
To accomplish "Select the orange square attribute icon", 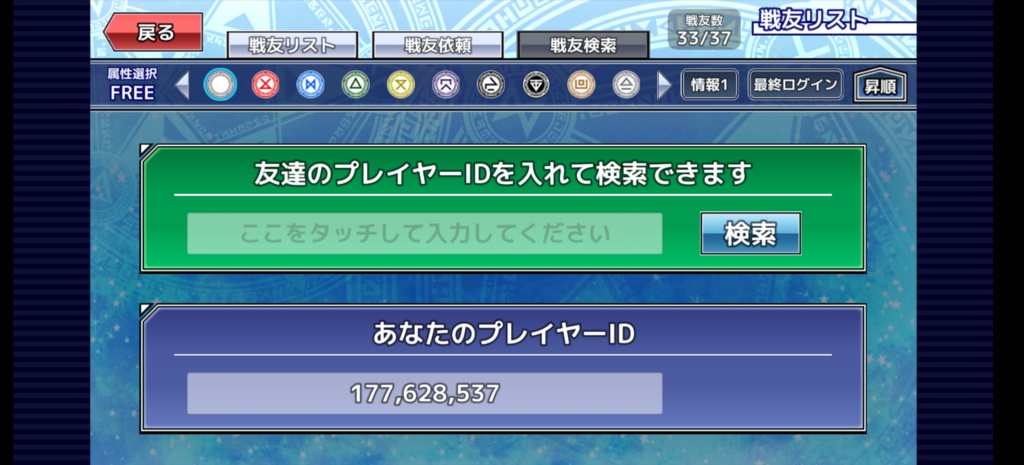I will [581, 85].
